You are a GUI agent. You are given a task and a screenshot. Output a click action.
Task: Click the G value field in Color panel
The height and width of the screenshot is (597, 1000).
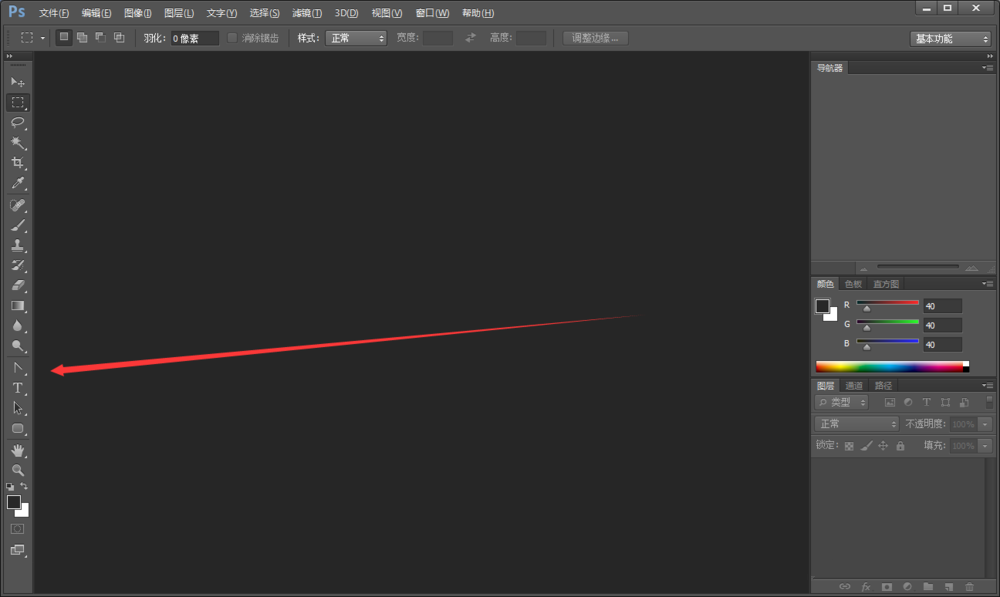pyautogui.click(x=942, y=325)
